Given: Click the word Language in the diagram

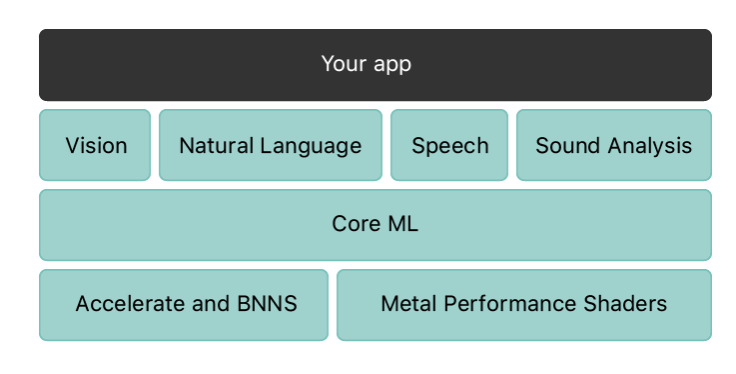Looking at the screenshot, I should 311,147.
